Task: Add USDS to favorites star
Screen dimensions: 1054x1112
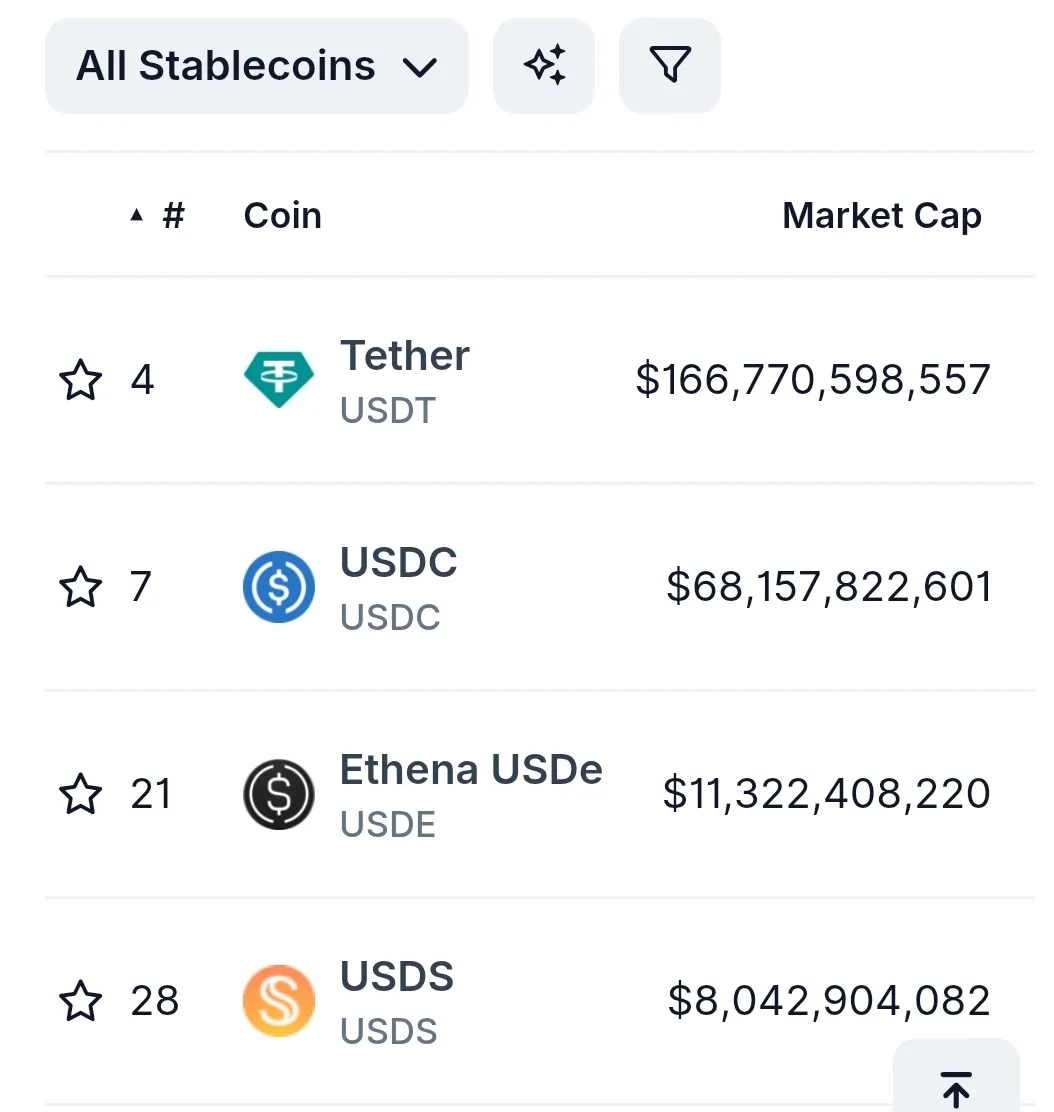Action: 80,1001
